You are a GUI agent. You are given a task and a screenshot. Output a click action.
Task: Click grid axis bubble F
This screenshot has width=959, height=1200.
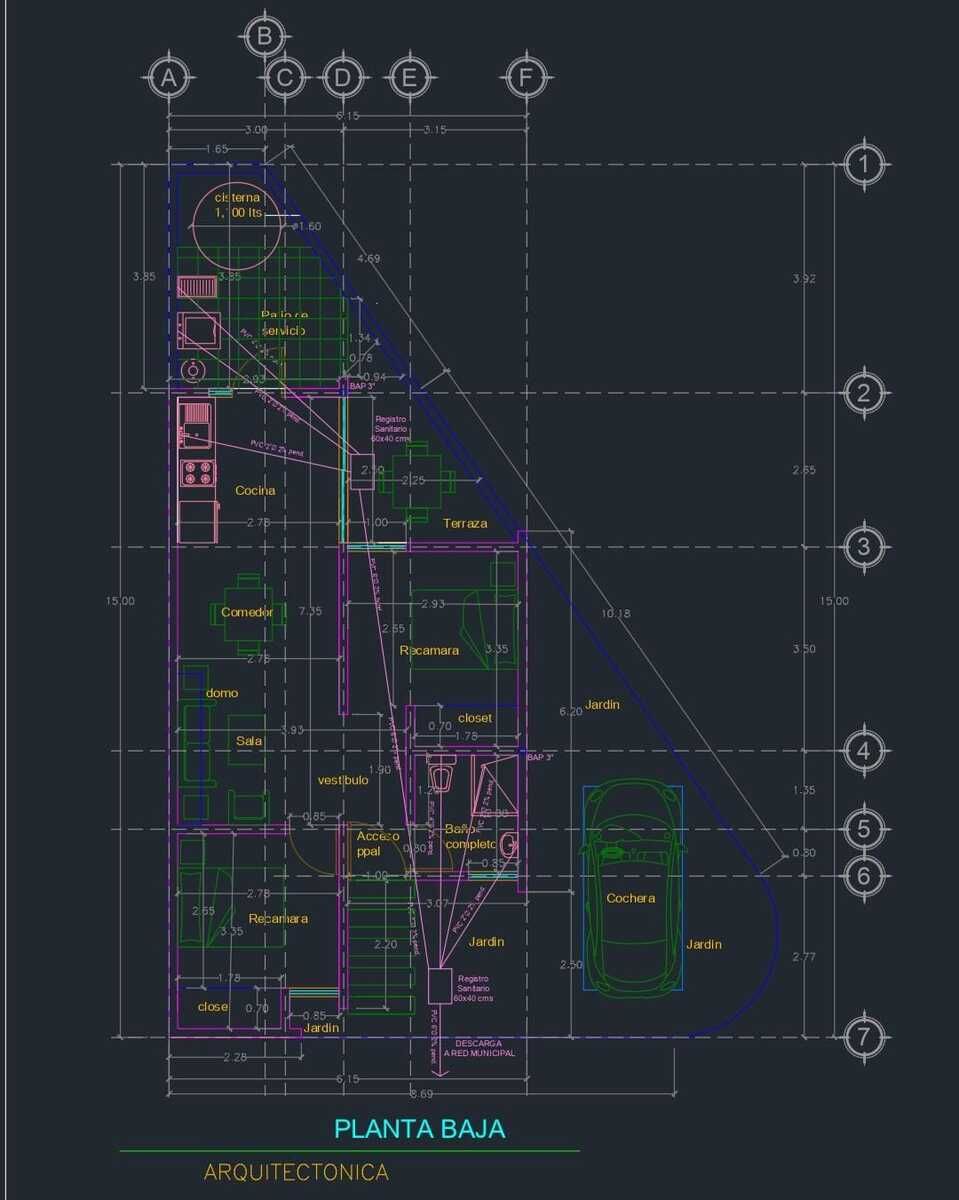(525, 77)
